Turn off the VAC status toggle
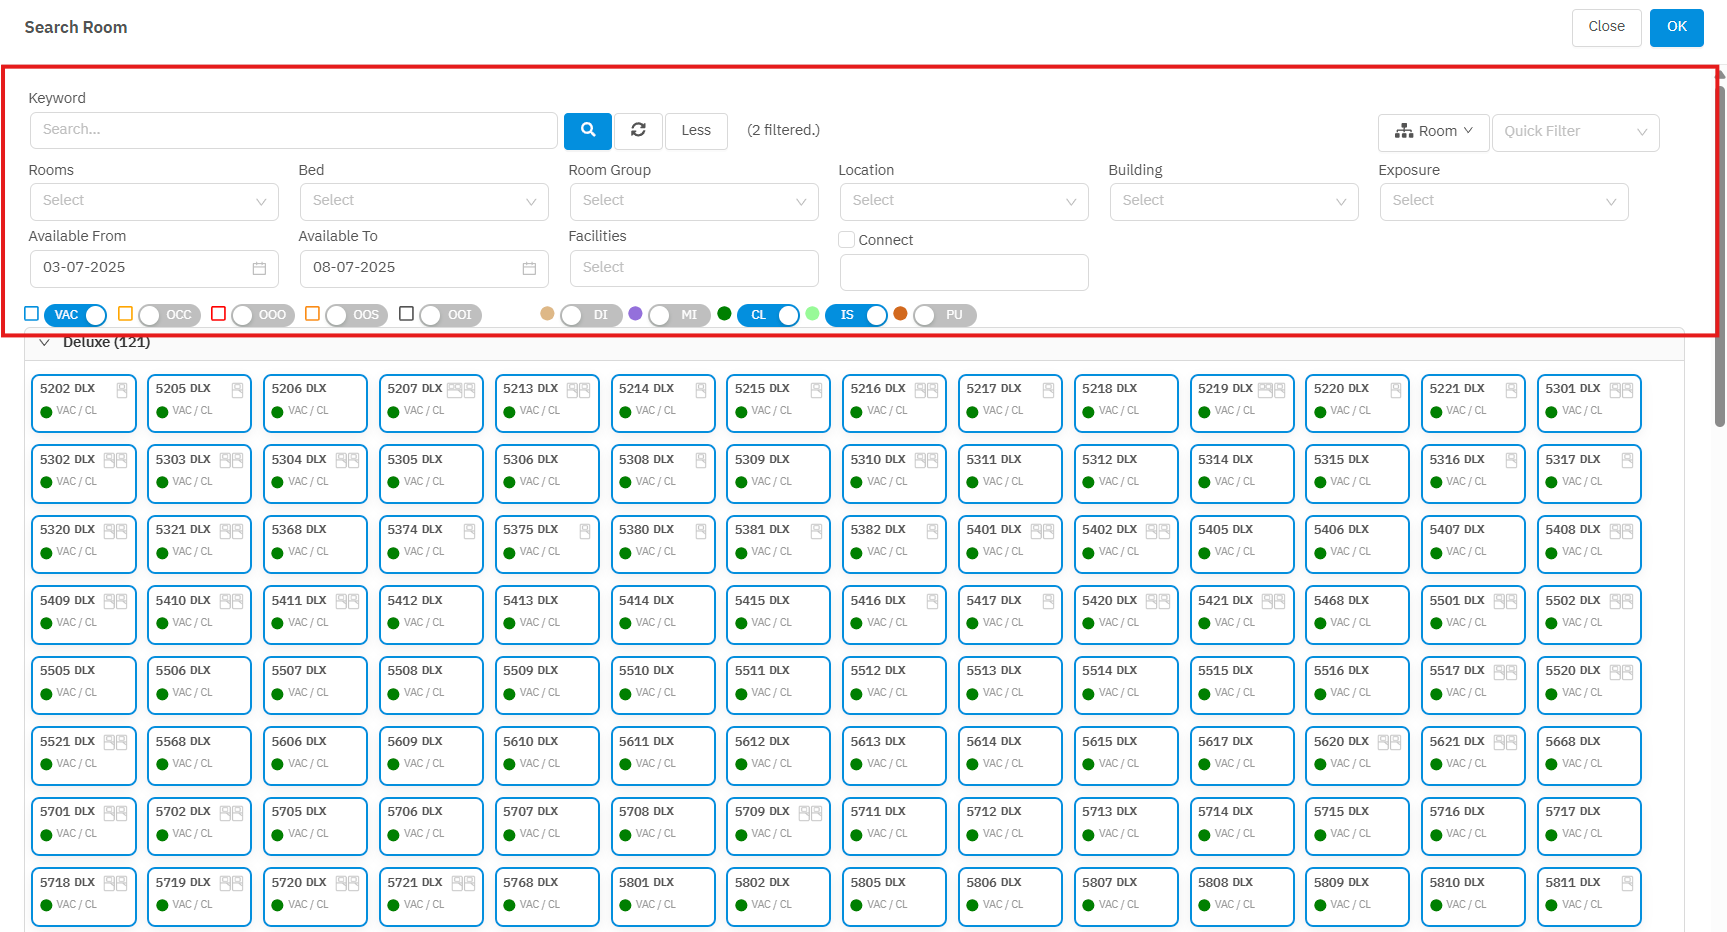This screenshot has width=1727, height=932. click(76, 315)
